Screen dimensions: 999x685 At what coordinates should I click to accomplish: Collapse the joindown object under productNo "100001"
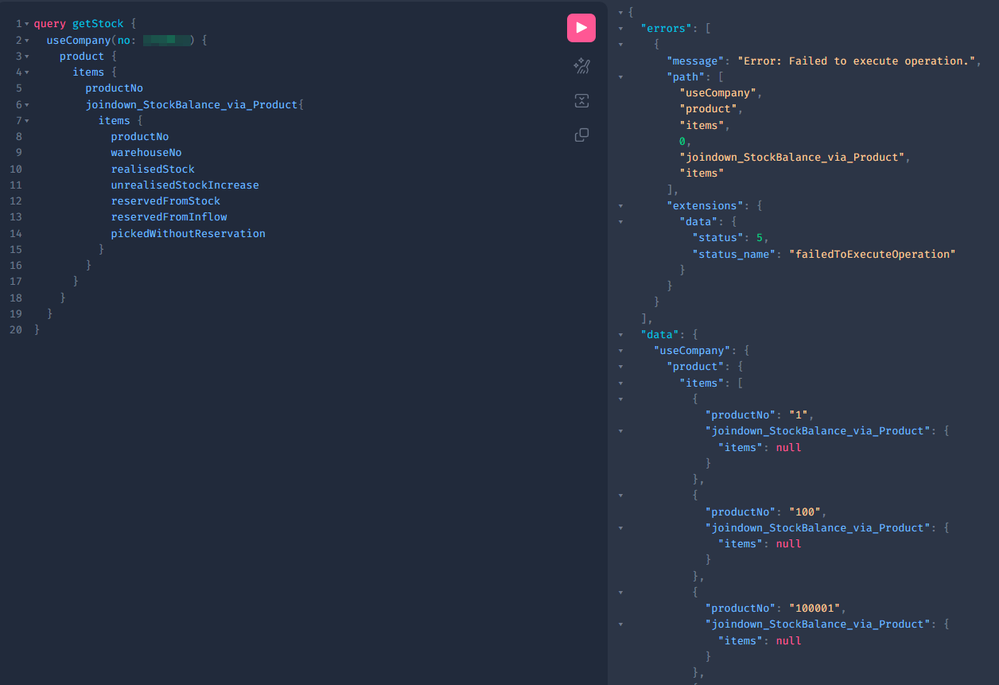pyautogui.click(x=621, y=624)
